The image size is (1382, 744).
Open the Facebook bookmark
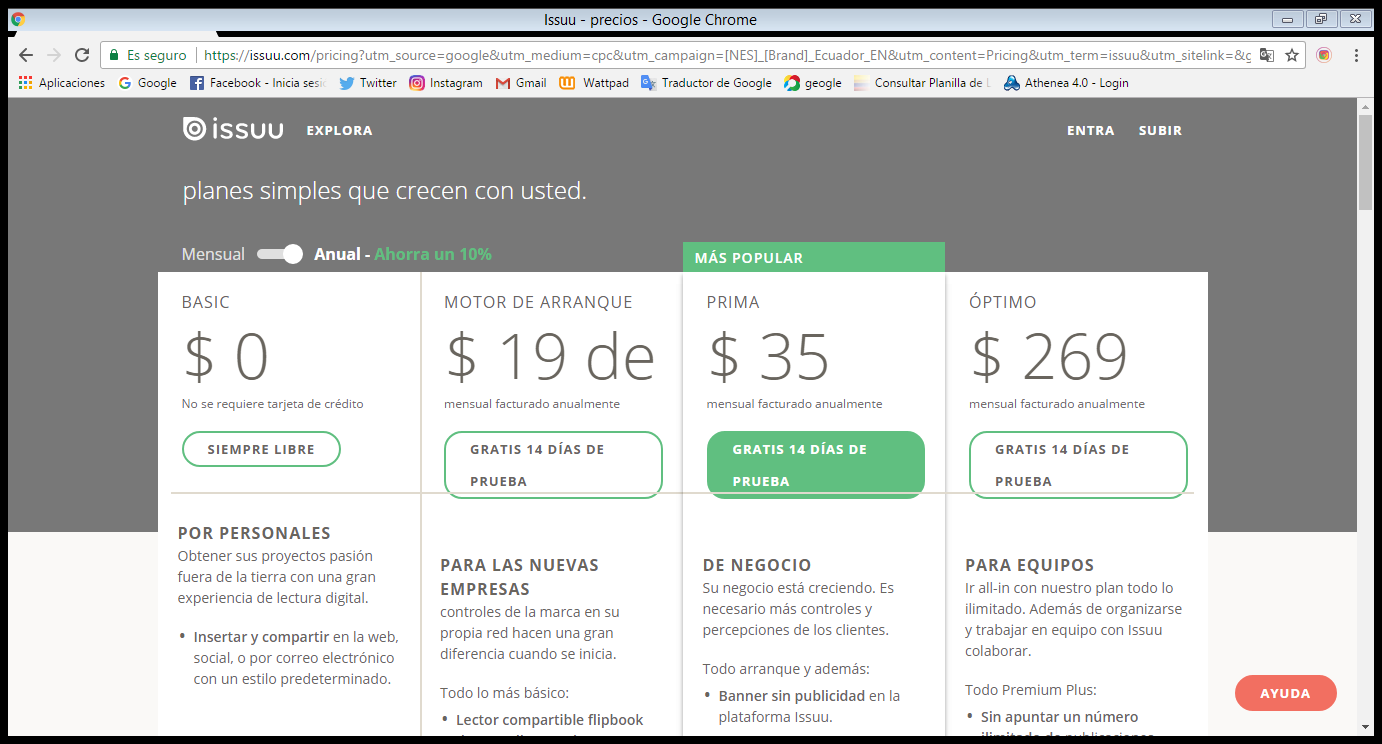click(x=258, y=83)
